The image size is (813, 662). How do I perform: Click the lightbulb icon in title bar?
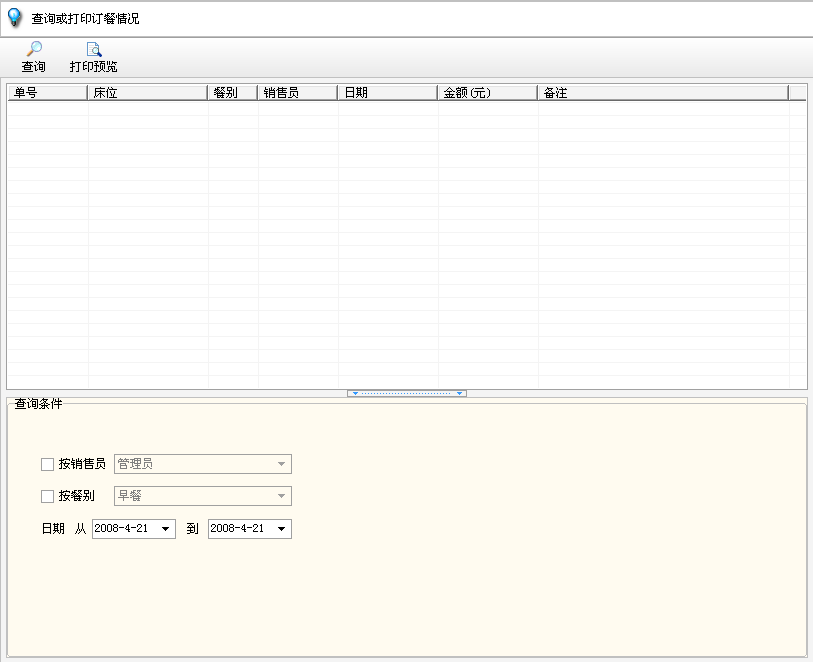click(15, 18)
